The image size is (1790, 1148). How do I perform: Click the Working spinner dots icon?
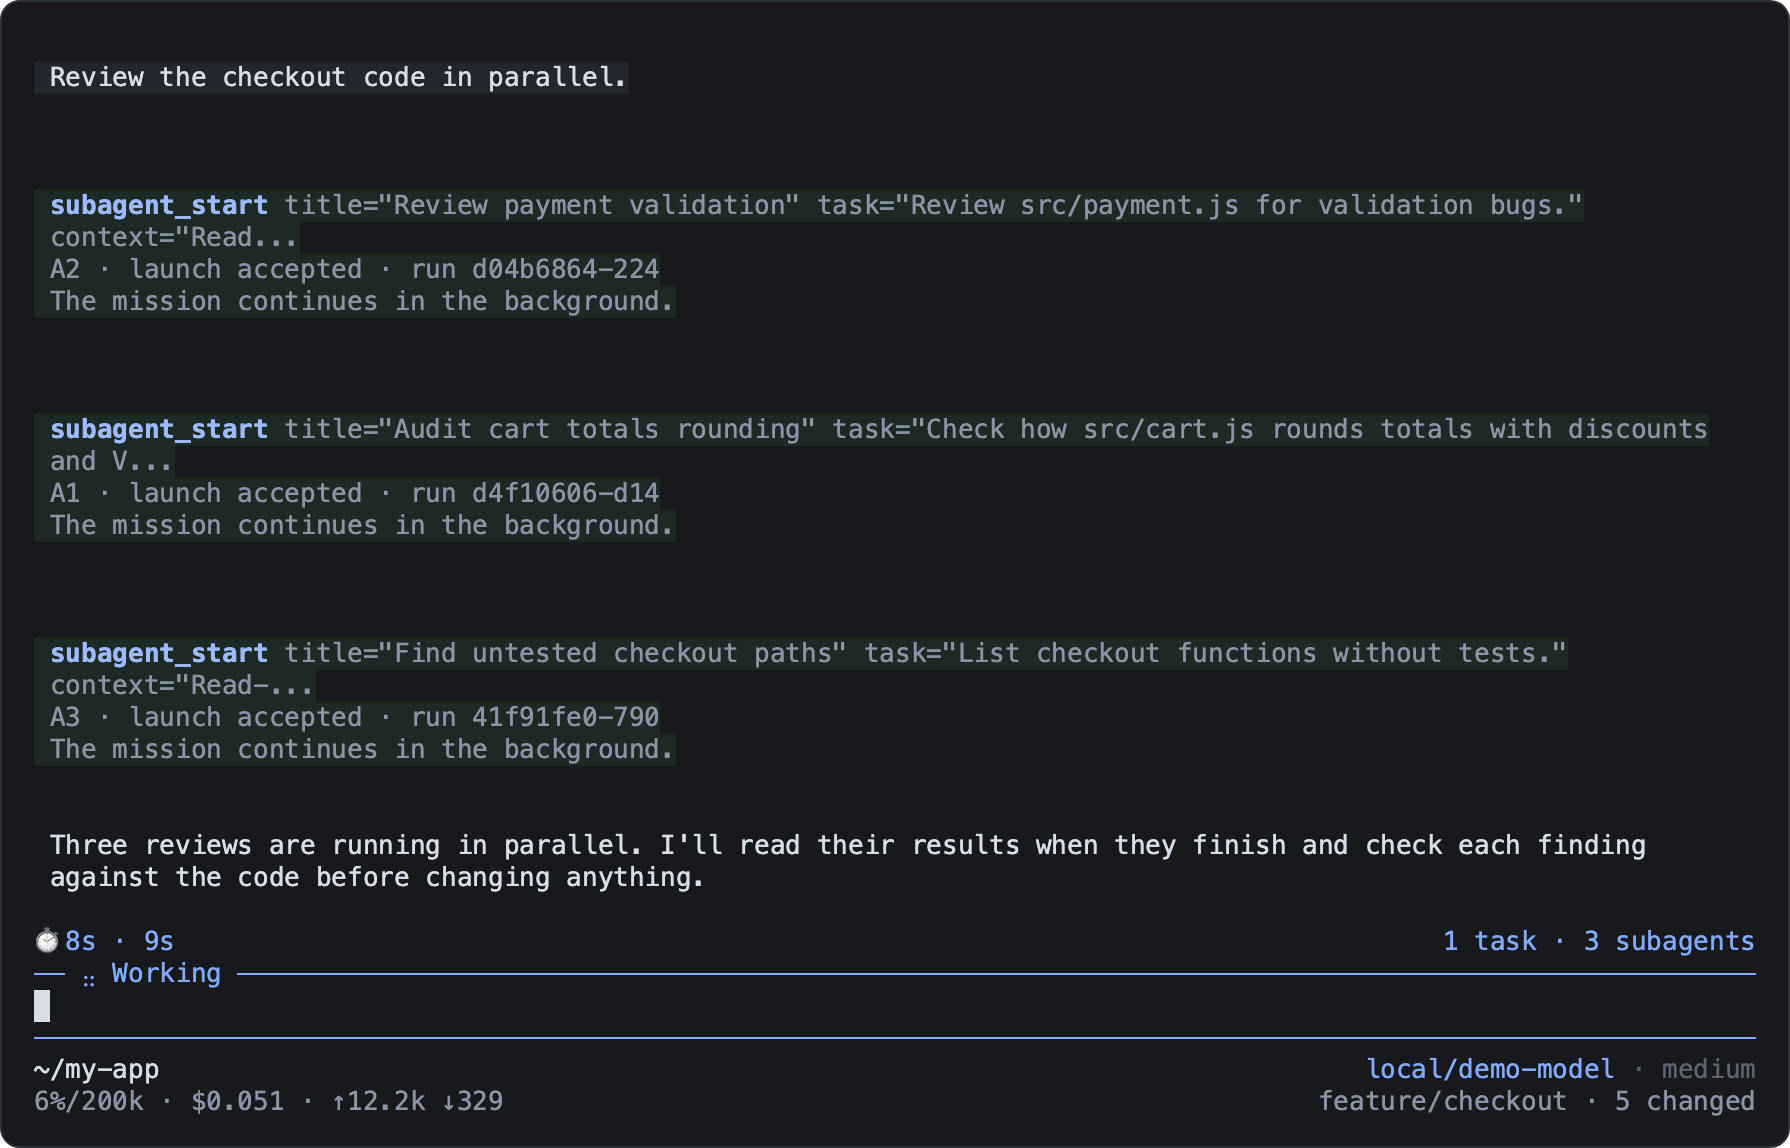(x=89, y=979)
